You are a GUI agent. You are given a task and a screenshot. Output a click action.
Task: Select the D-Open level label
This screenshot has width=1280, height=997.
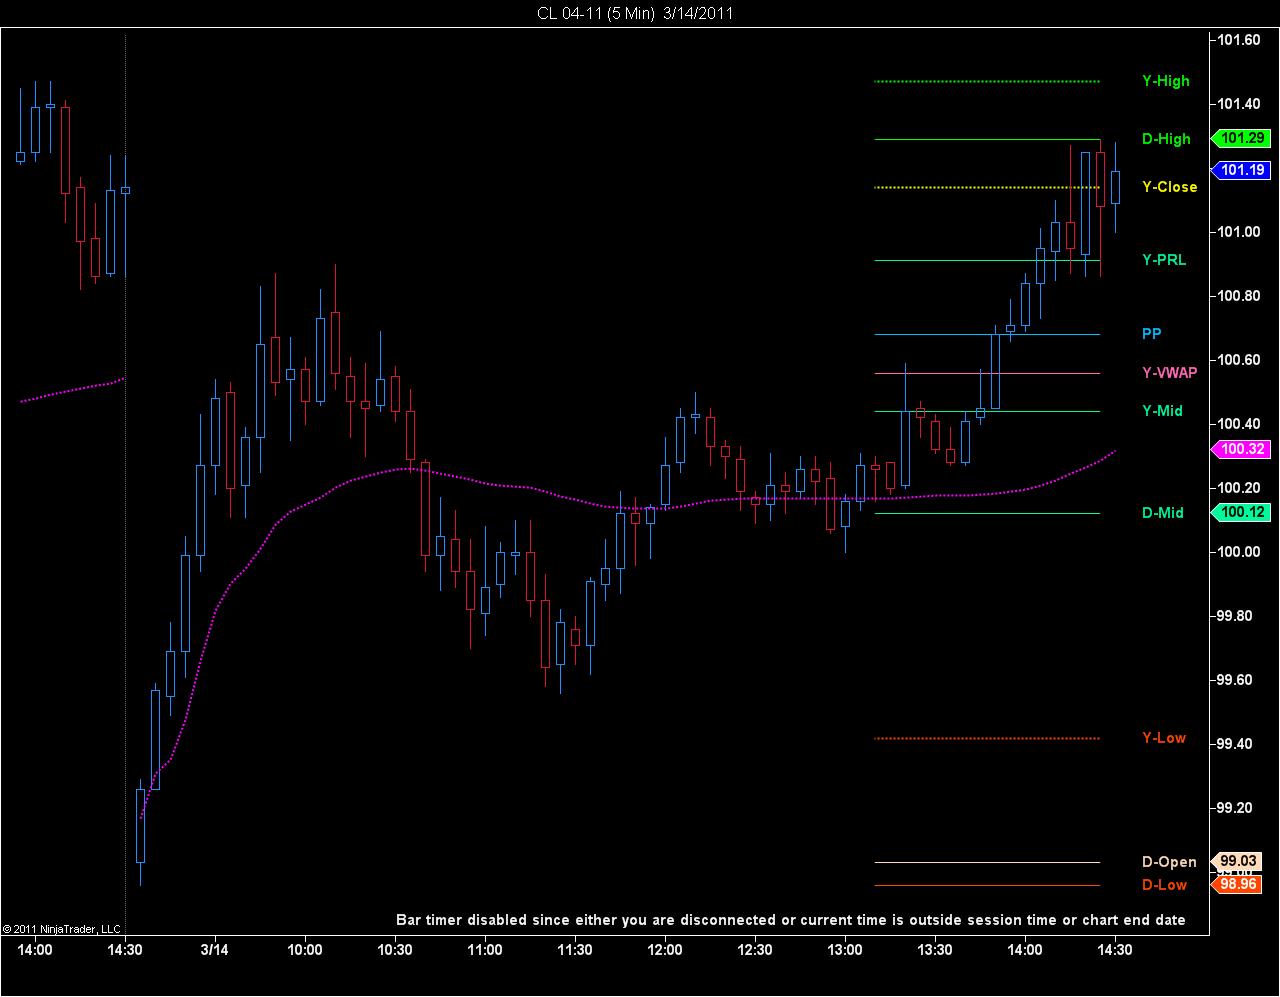click(1169, 862)
